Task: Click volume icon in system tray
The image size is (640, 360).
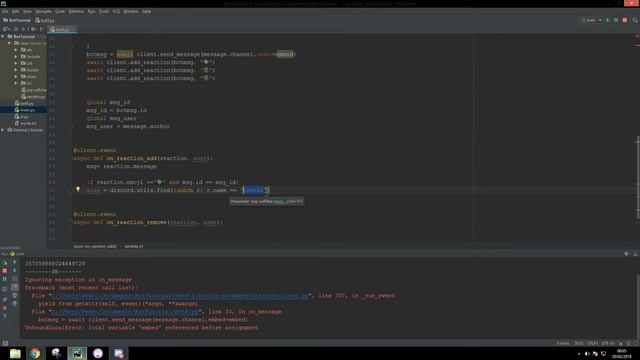Action: coord(587,354)
